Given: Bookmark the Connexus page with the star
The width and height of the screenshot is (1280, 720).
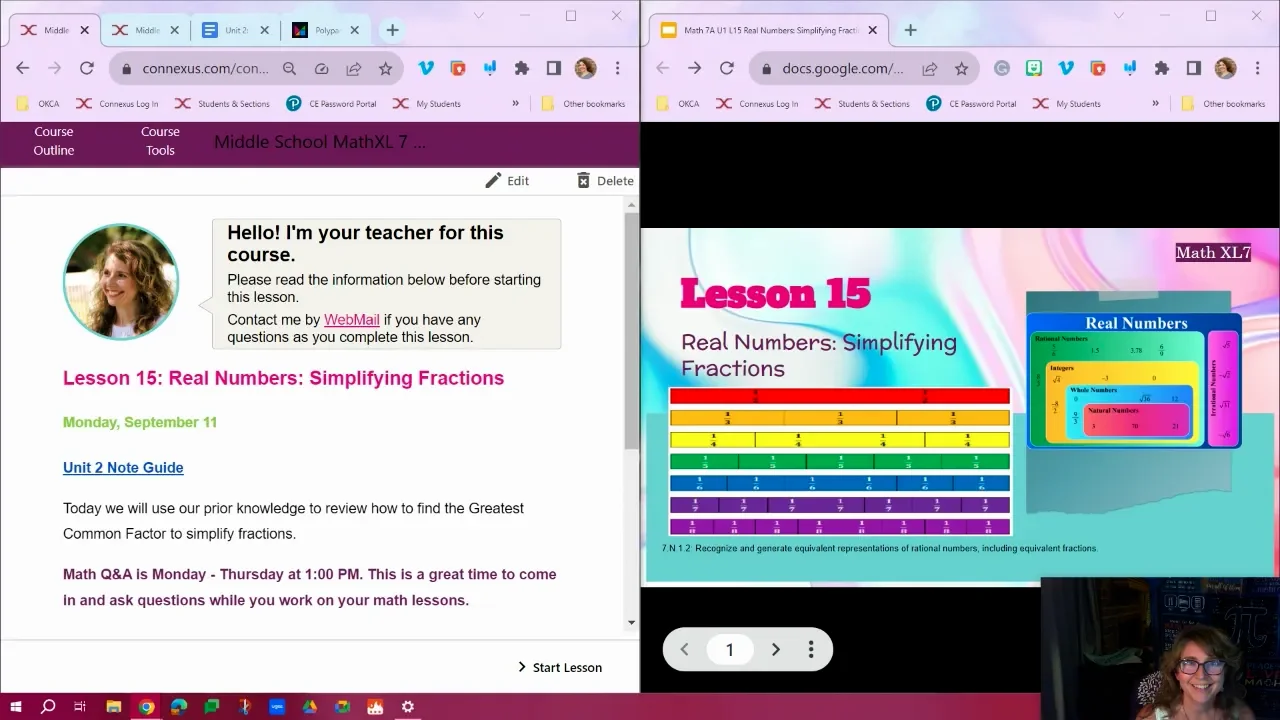Looking at the screenshot, I should click(x=385, y=68).
